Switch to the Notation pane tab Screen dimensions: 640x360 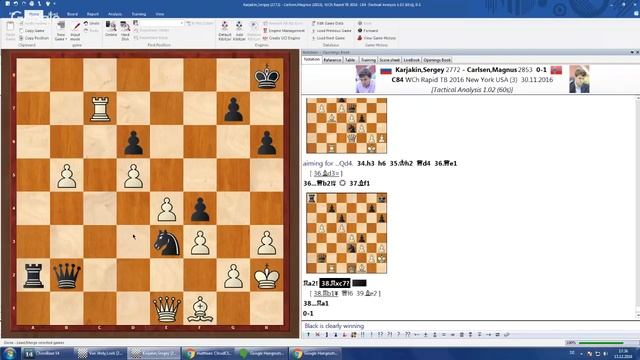pyautogui.click(x=312, y=60)
